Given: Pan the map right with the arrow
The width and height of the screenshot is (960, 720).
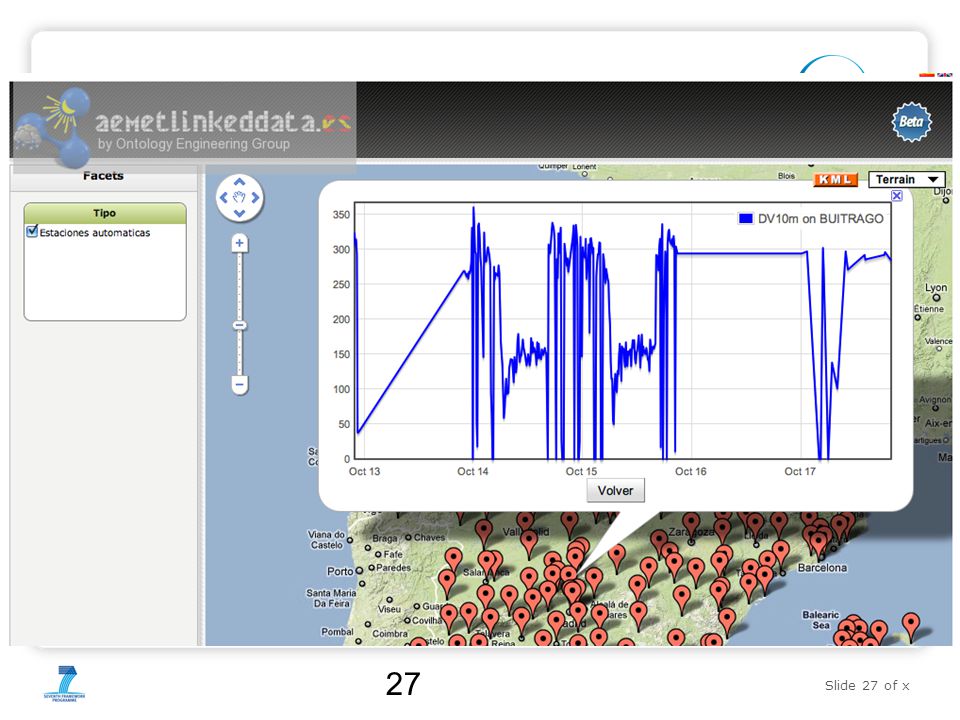Looking at the screenshot, I should (x=255, y=197).
